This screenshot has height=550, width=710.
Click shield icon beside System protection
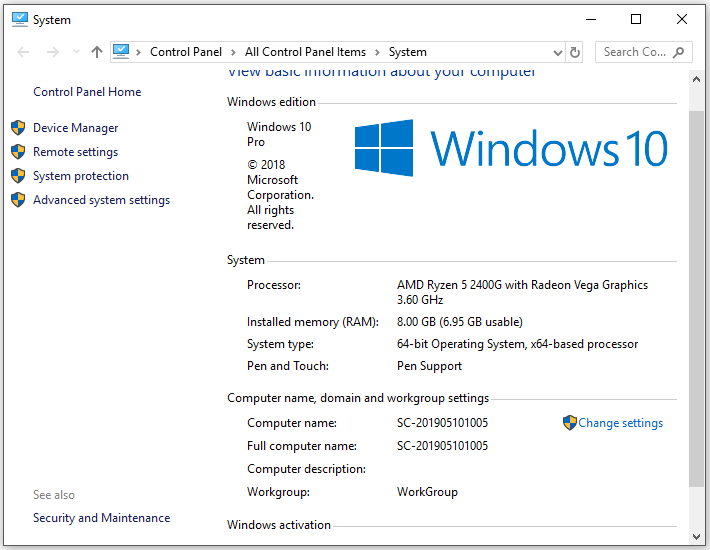coord(18,176)
